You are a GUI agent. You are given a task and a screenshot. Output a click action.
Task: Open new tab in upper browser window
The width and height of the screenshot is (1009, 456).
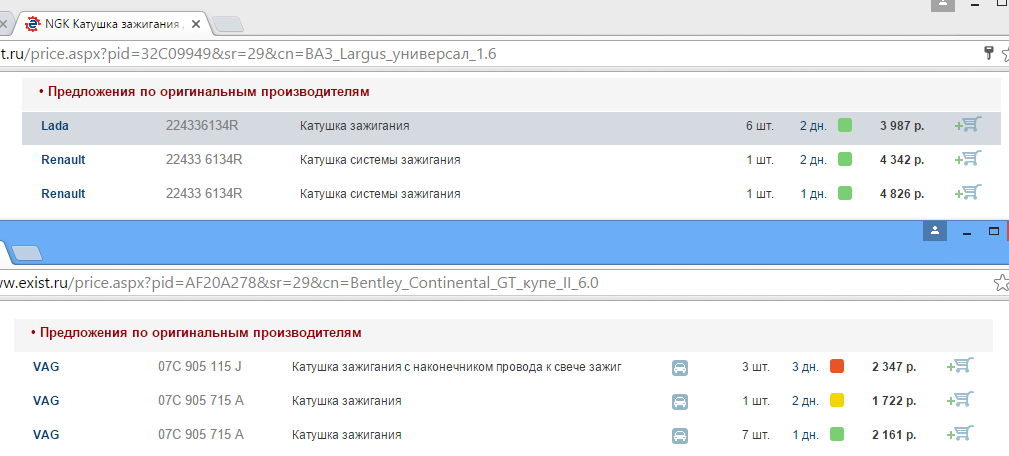[228, 24]
